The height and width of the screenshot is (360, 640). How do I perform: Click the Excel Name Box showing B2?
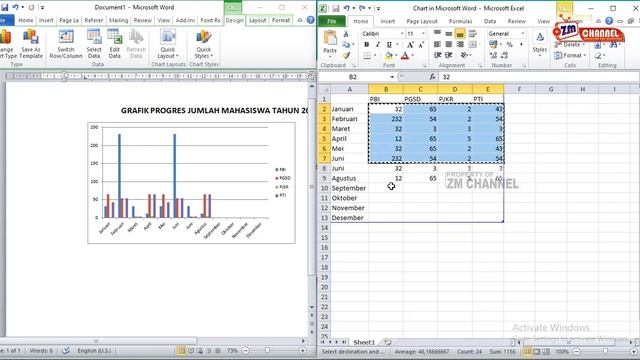click(353, 77)
